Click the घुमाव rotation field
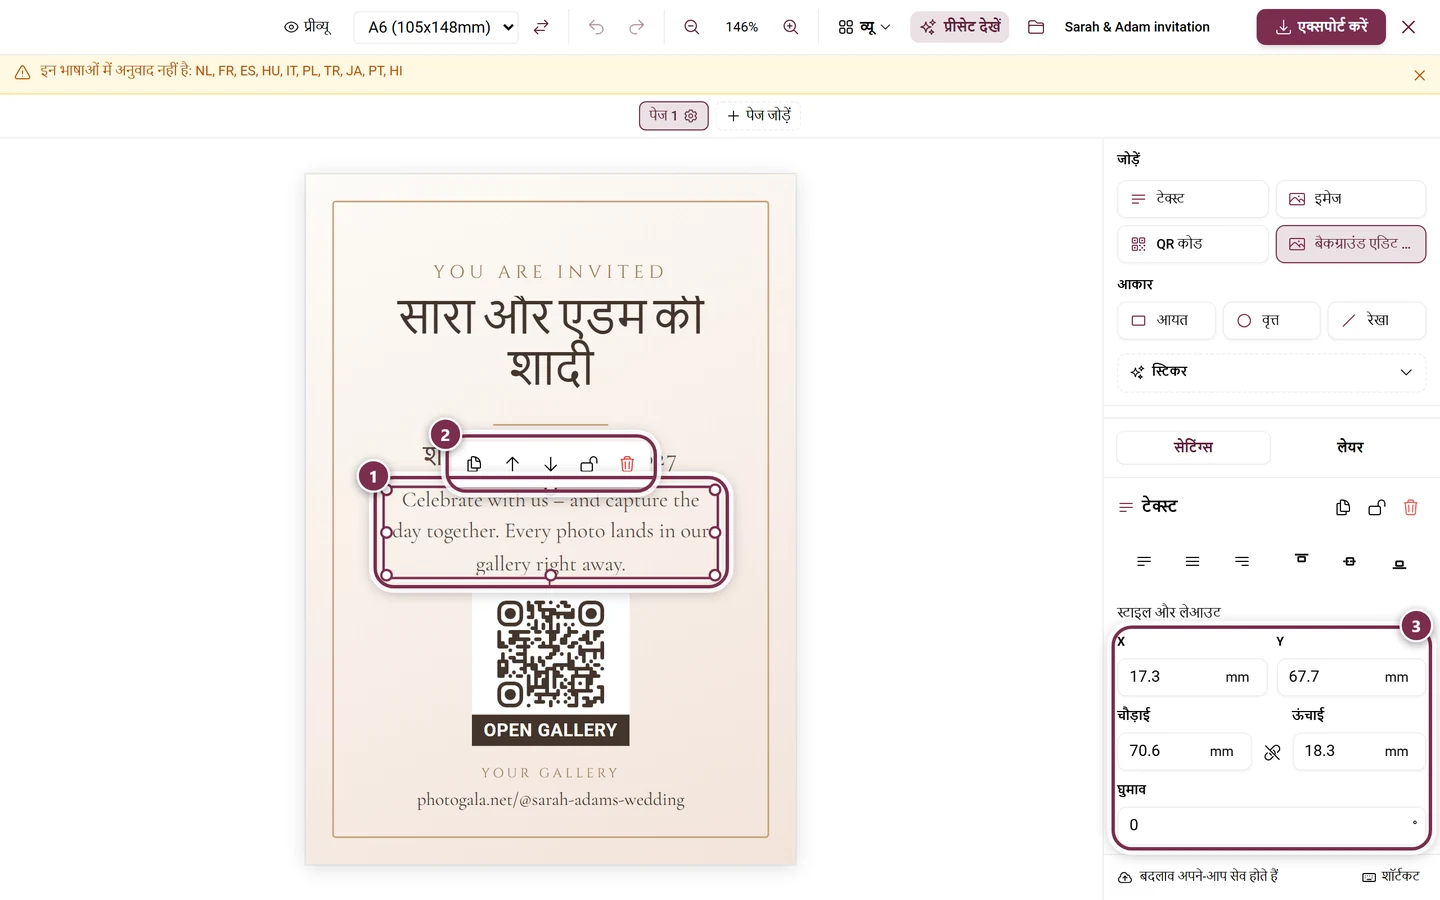Image resolution: width=1440 pixels, height=900 pixels. (1271, 825)
